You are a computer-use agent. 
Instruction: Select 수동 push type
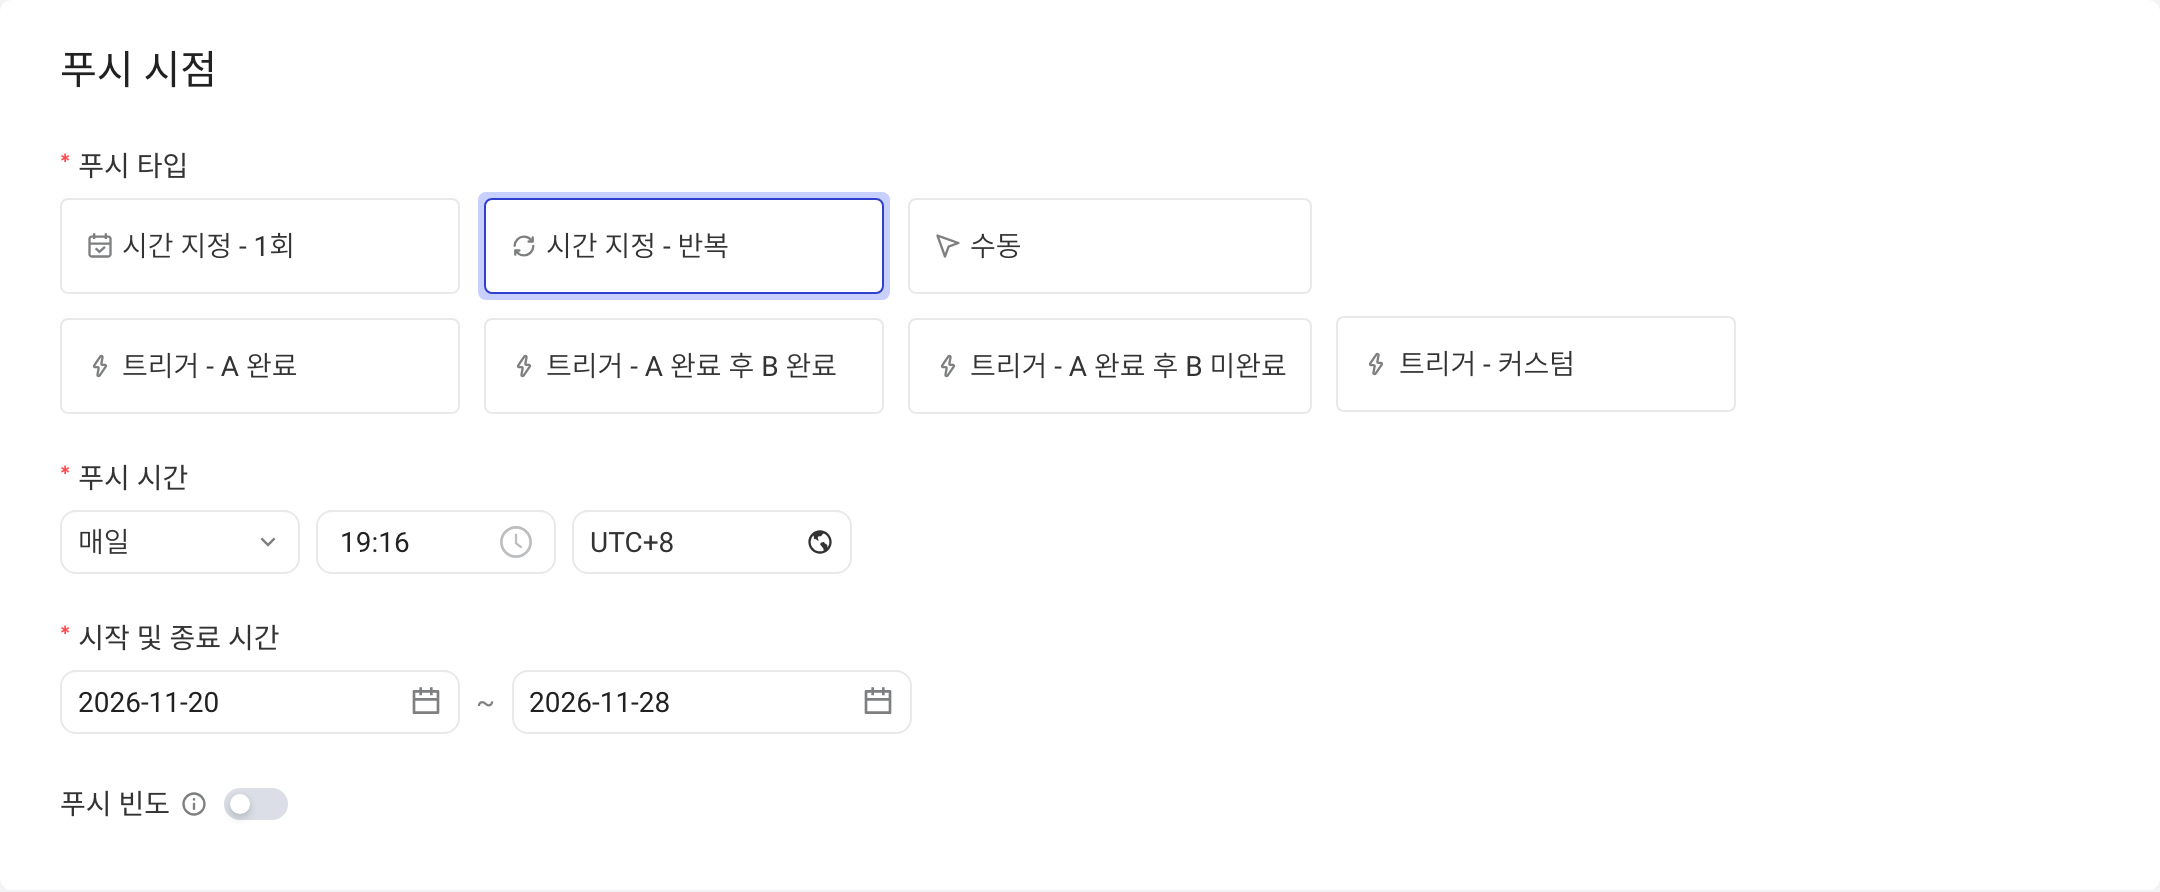[x=1110, y=246]
